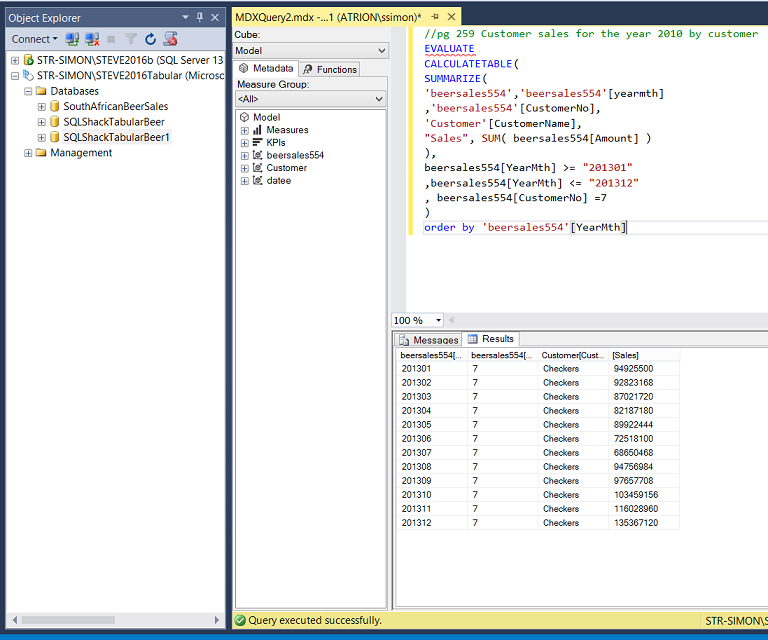Close the MDXQuery2.mdx document tab
768x640 pixels.
point(452,17)
